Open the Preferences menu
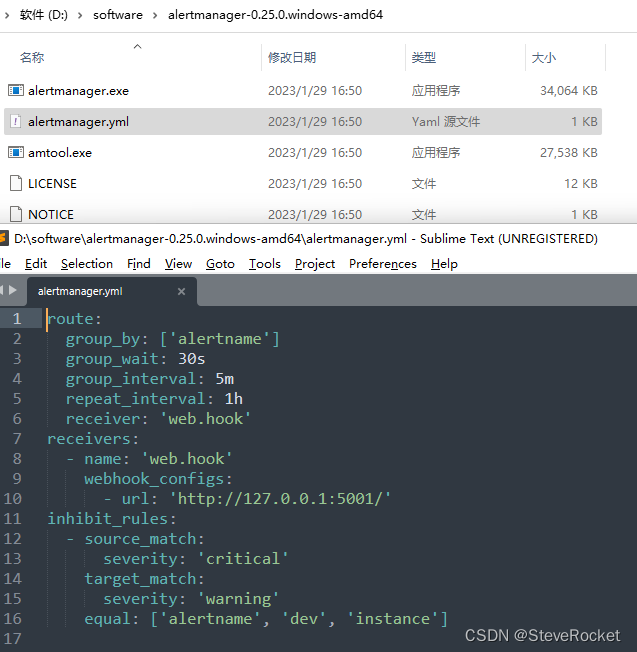The width and height of the screenshot is (637, 652). 383,264
